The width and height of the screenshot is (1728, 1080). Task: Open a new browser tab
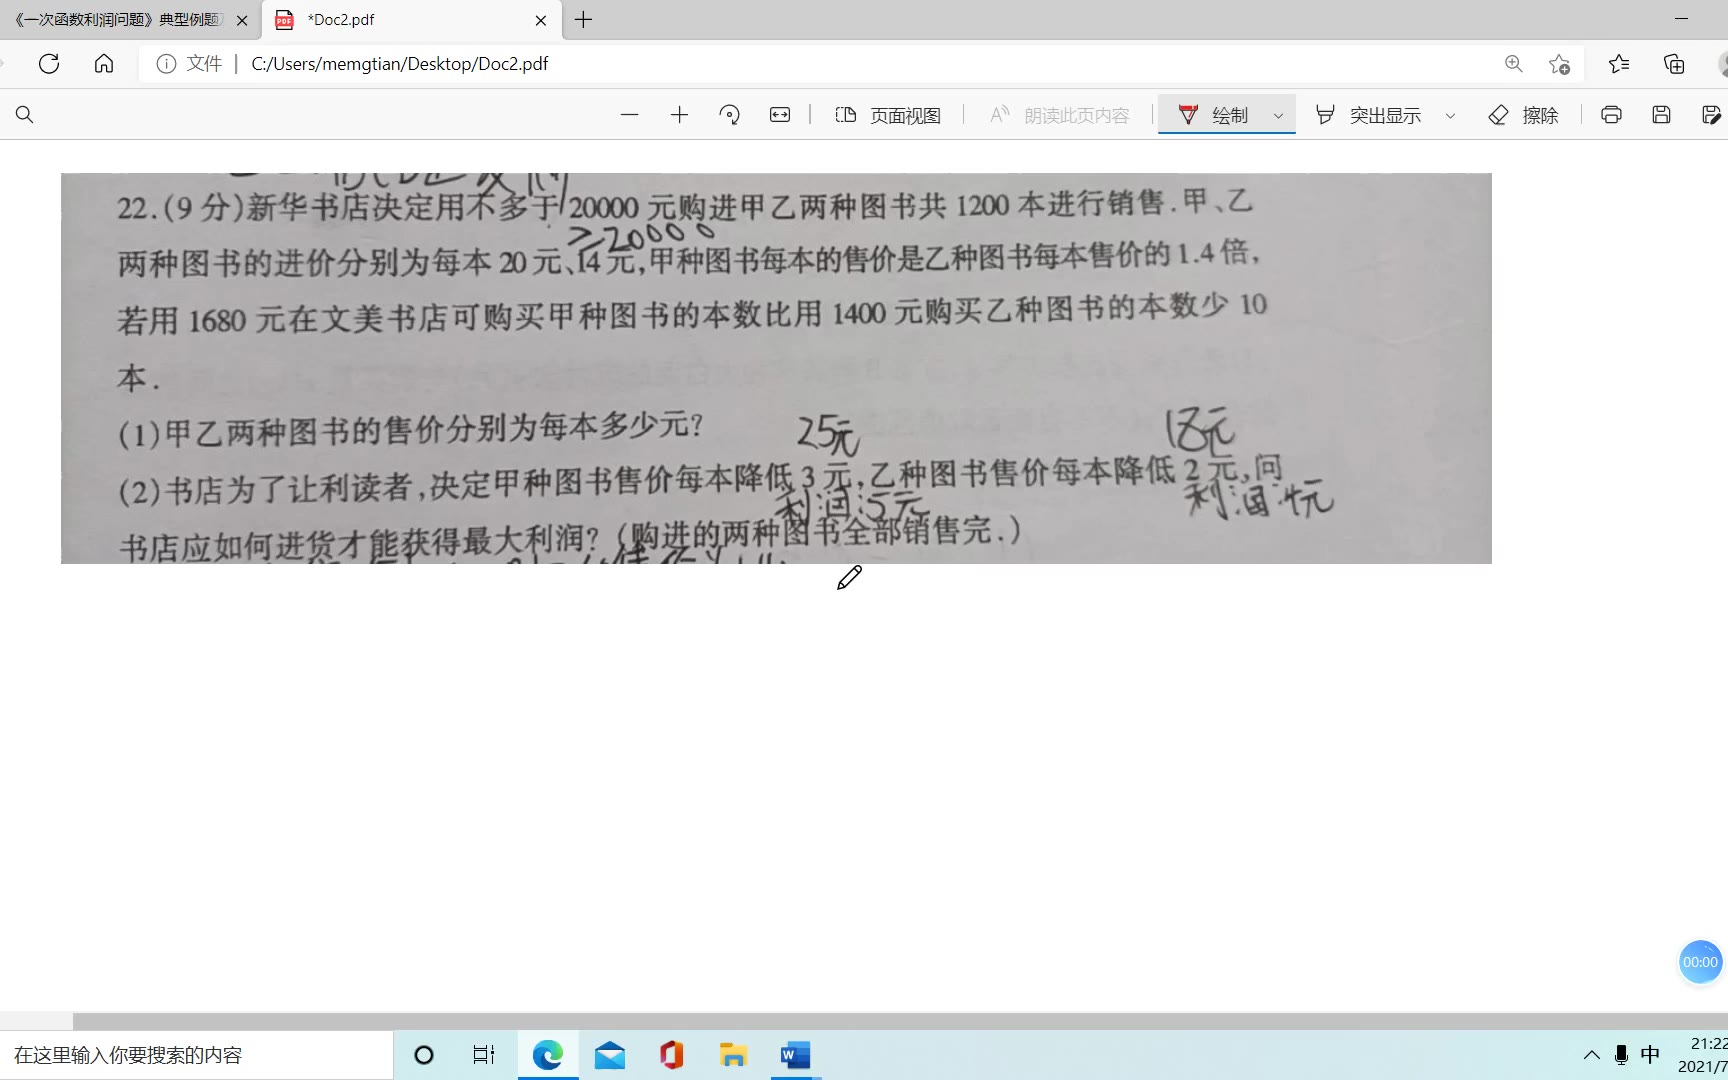[584, 20]
